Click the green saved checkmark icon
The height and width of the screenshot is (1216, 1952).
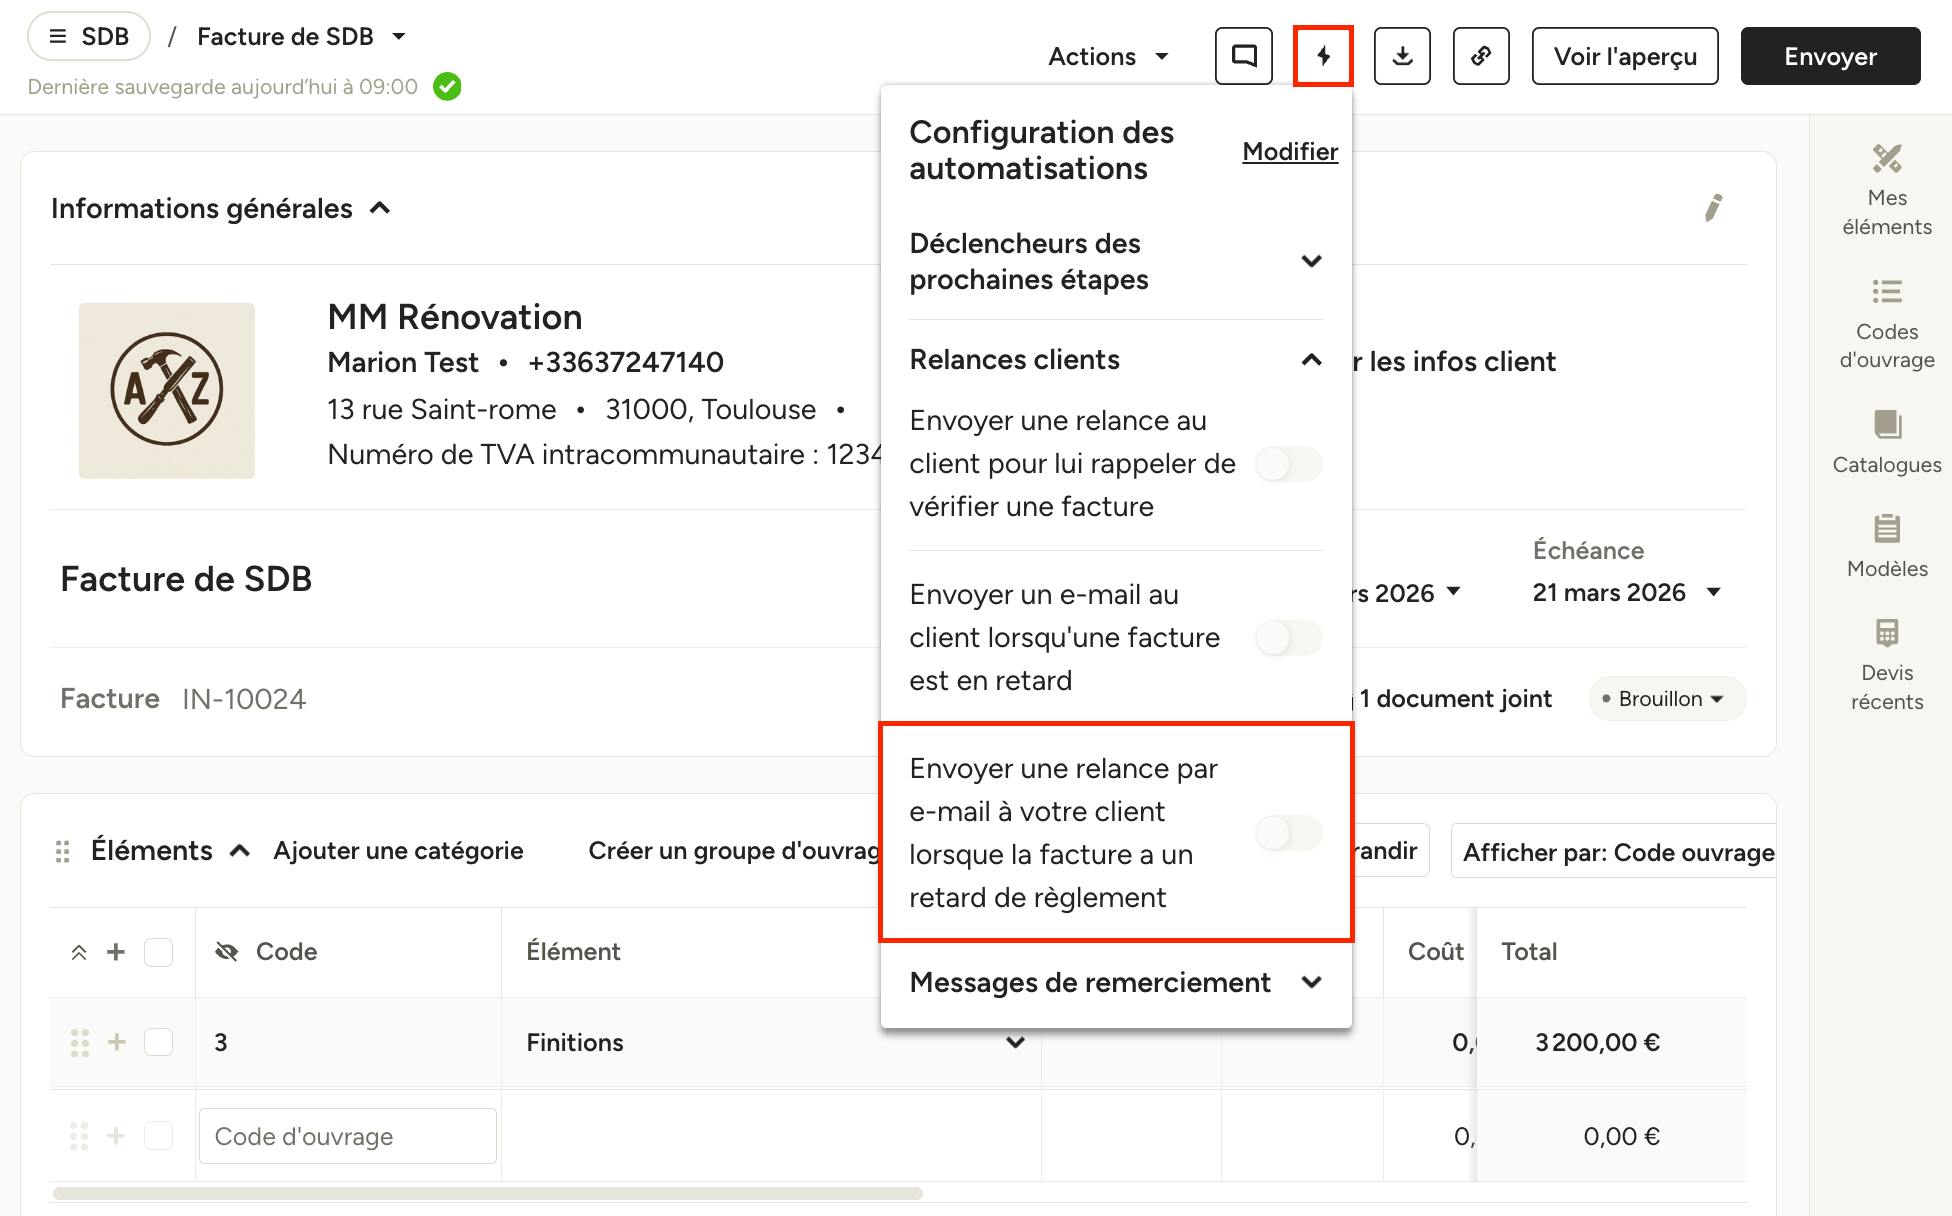coord(447,87)
